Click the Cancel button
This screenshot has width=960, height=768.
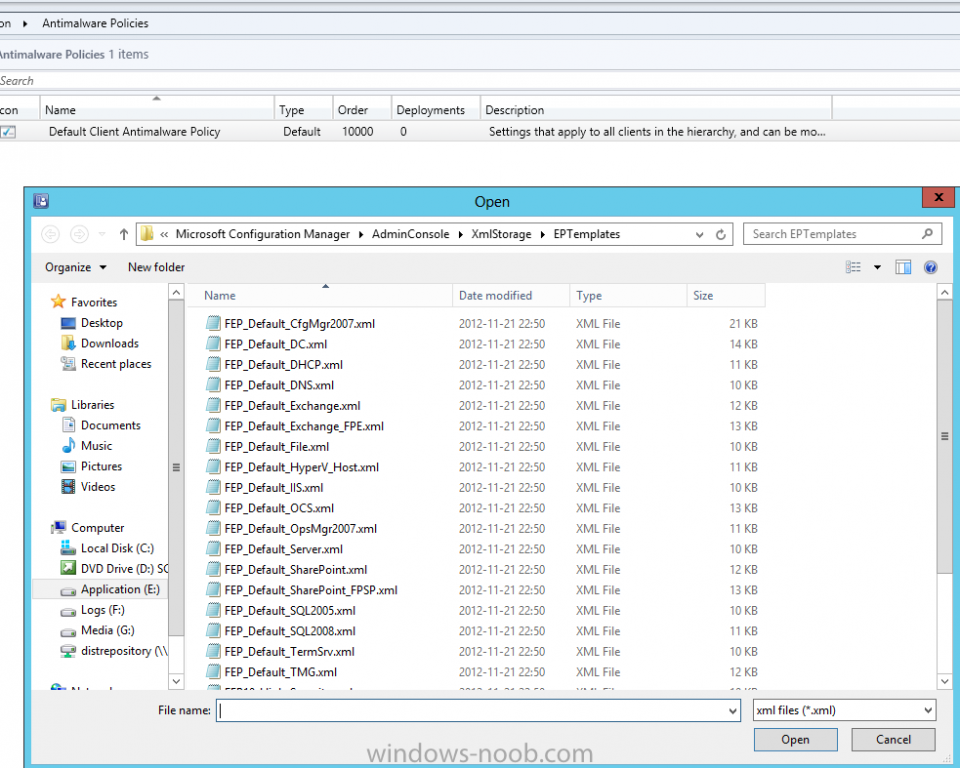pyautogui.click(x=893, y=739)
